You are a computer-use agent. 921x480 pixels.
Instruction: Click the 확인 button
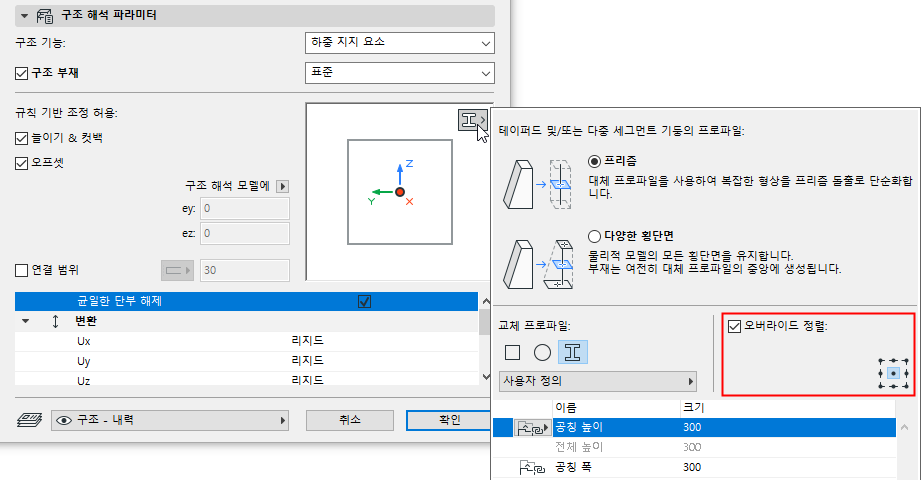tap(449, 420)
